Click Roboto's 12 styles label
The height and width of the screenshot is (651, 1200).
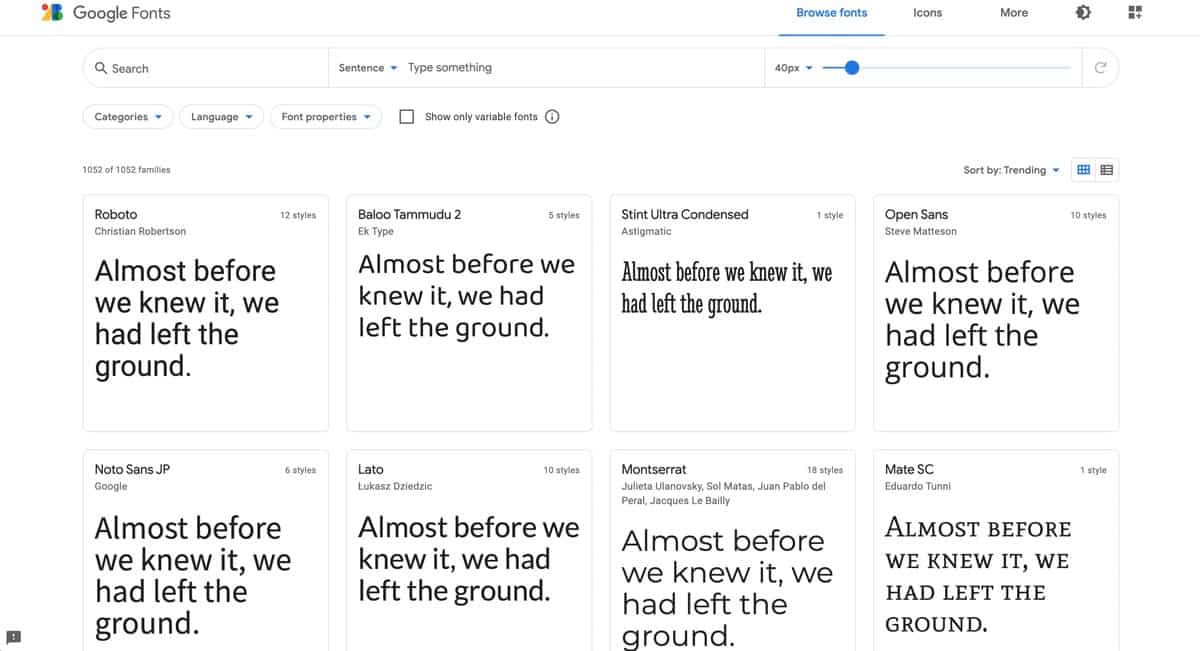tap(298, 215)
